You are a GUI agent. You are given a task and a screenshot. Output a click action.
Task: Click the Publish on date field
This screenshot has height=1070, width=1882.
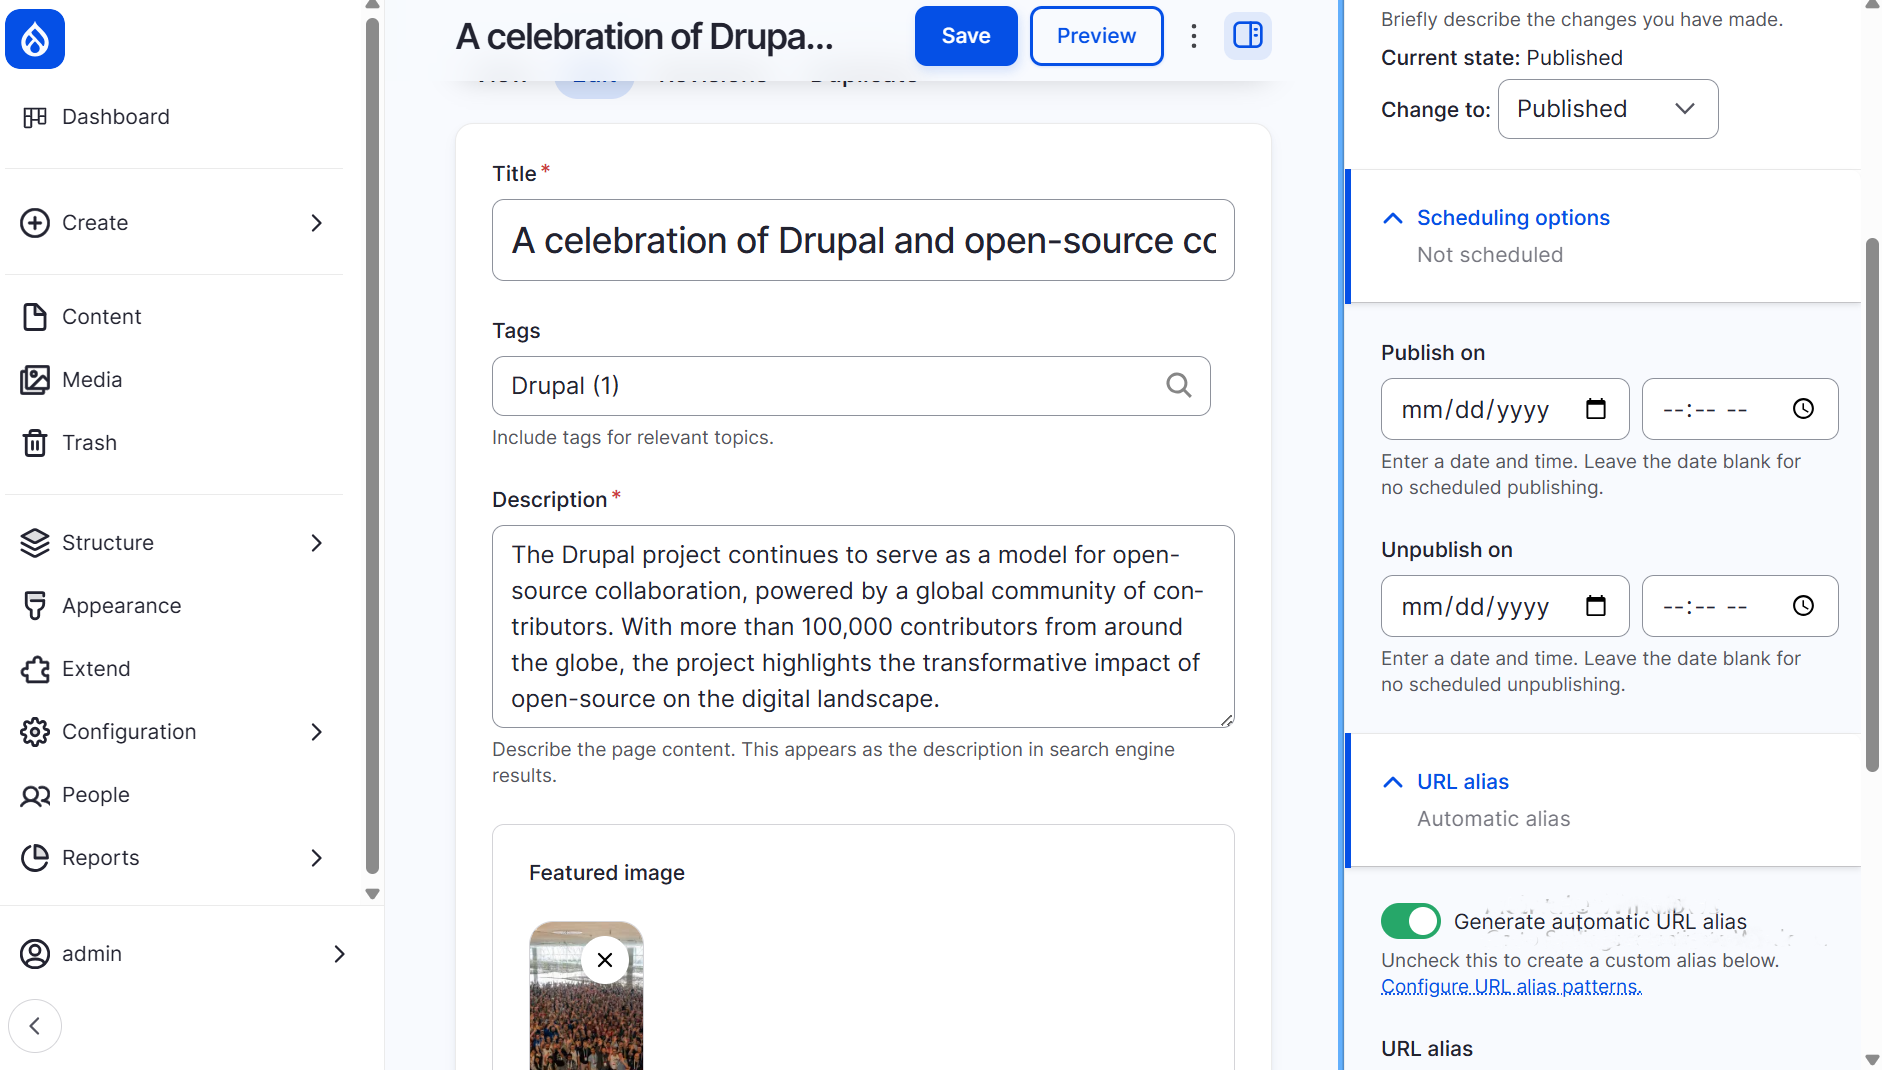[x=1505, y=409]
